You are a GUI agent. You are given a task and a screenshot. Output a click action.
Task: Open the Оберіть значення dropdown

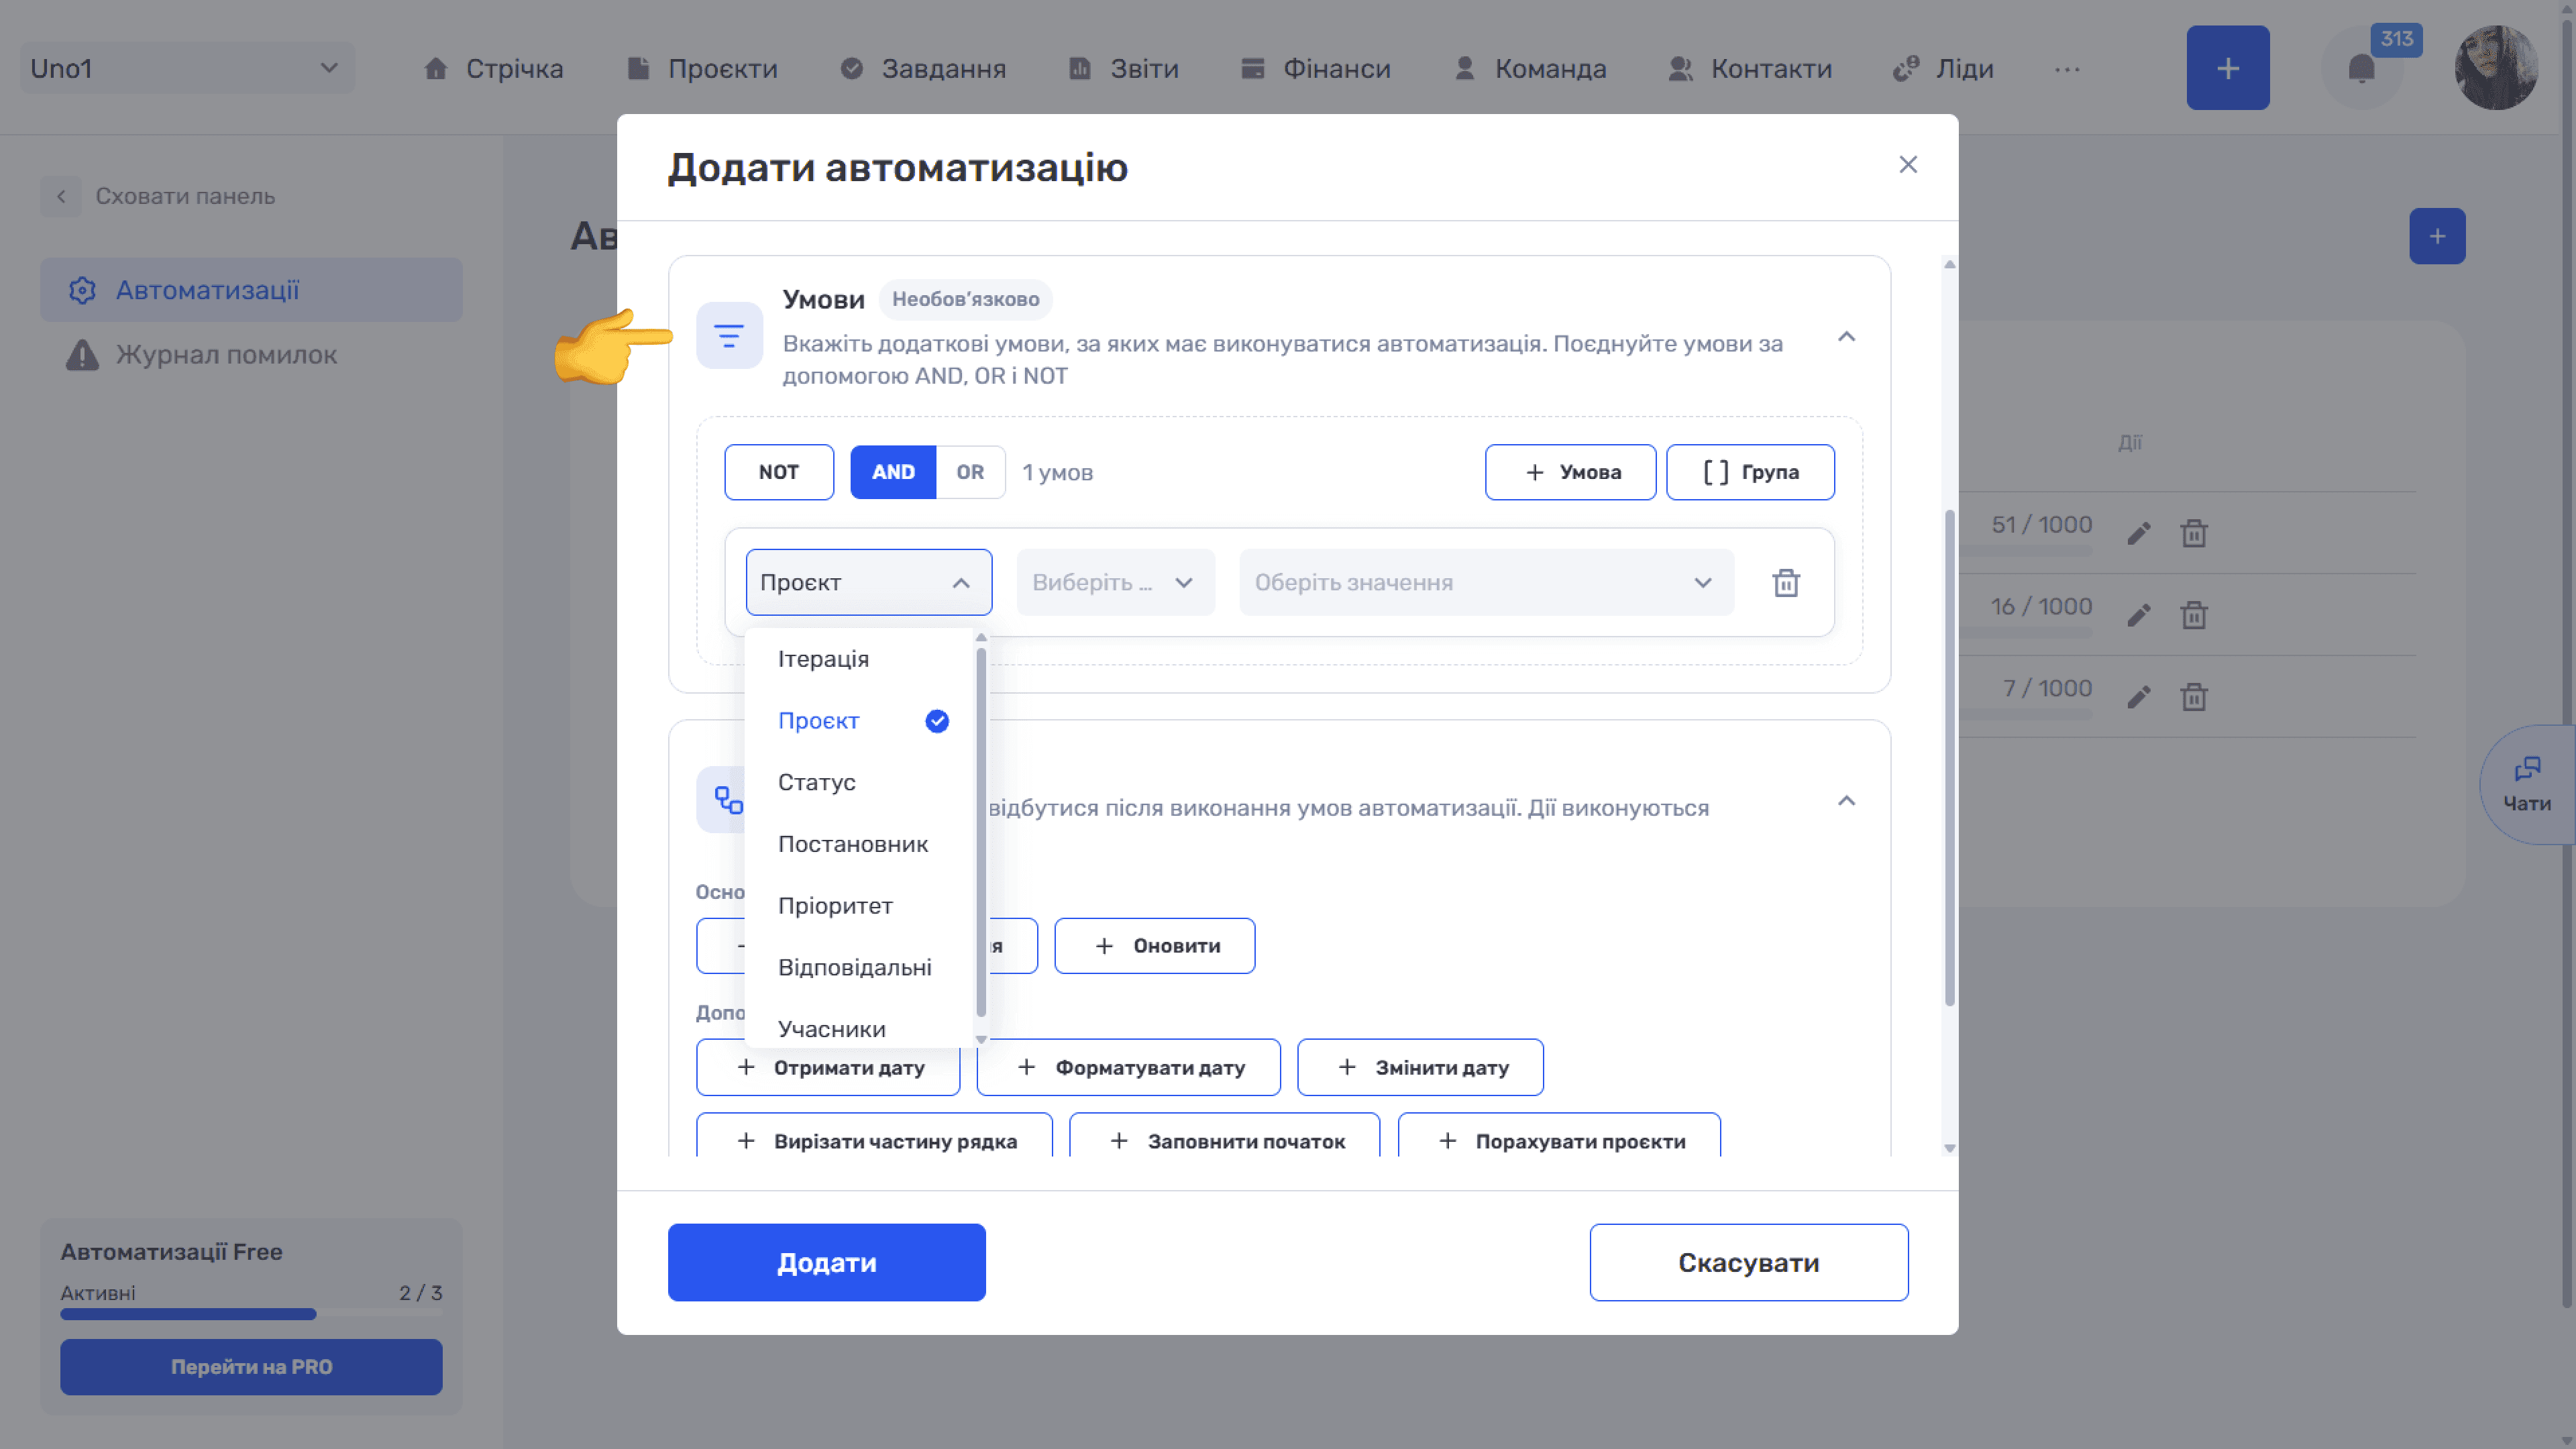(x=1486, y=582)
